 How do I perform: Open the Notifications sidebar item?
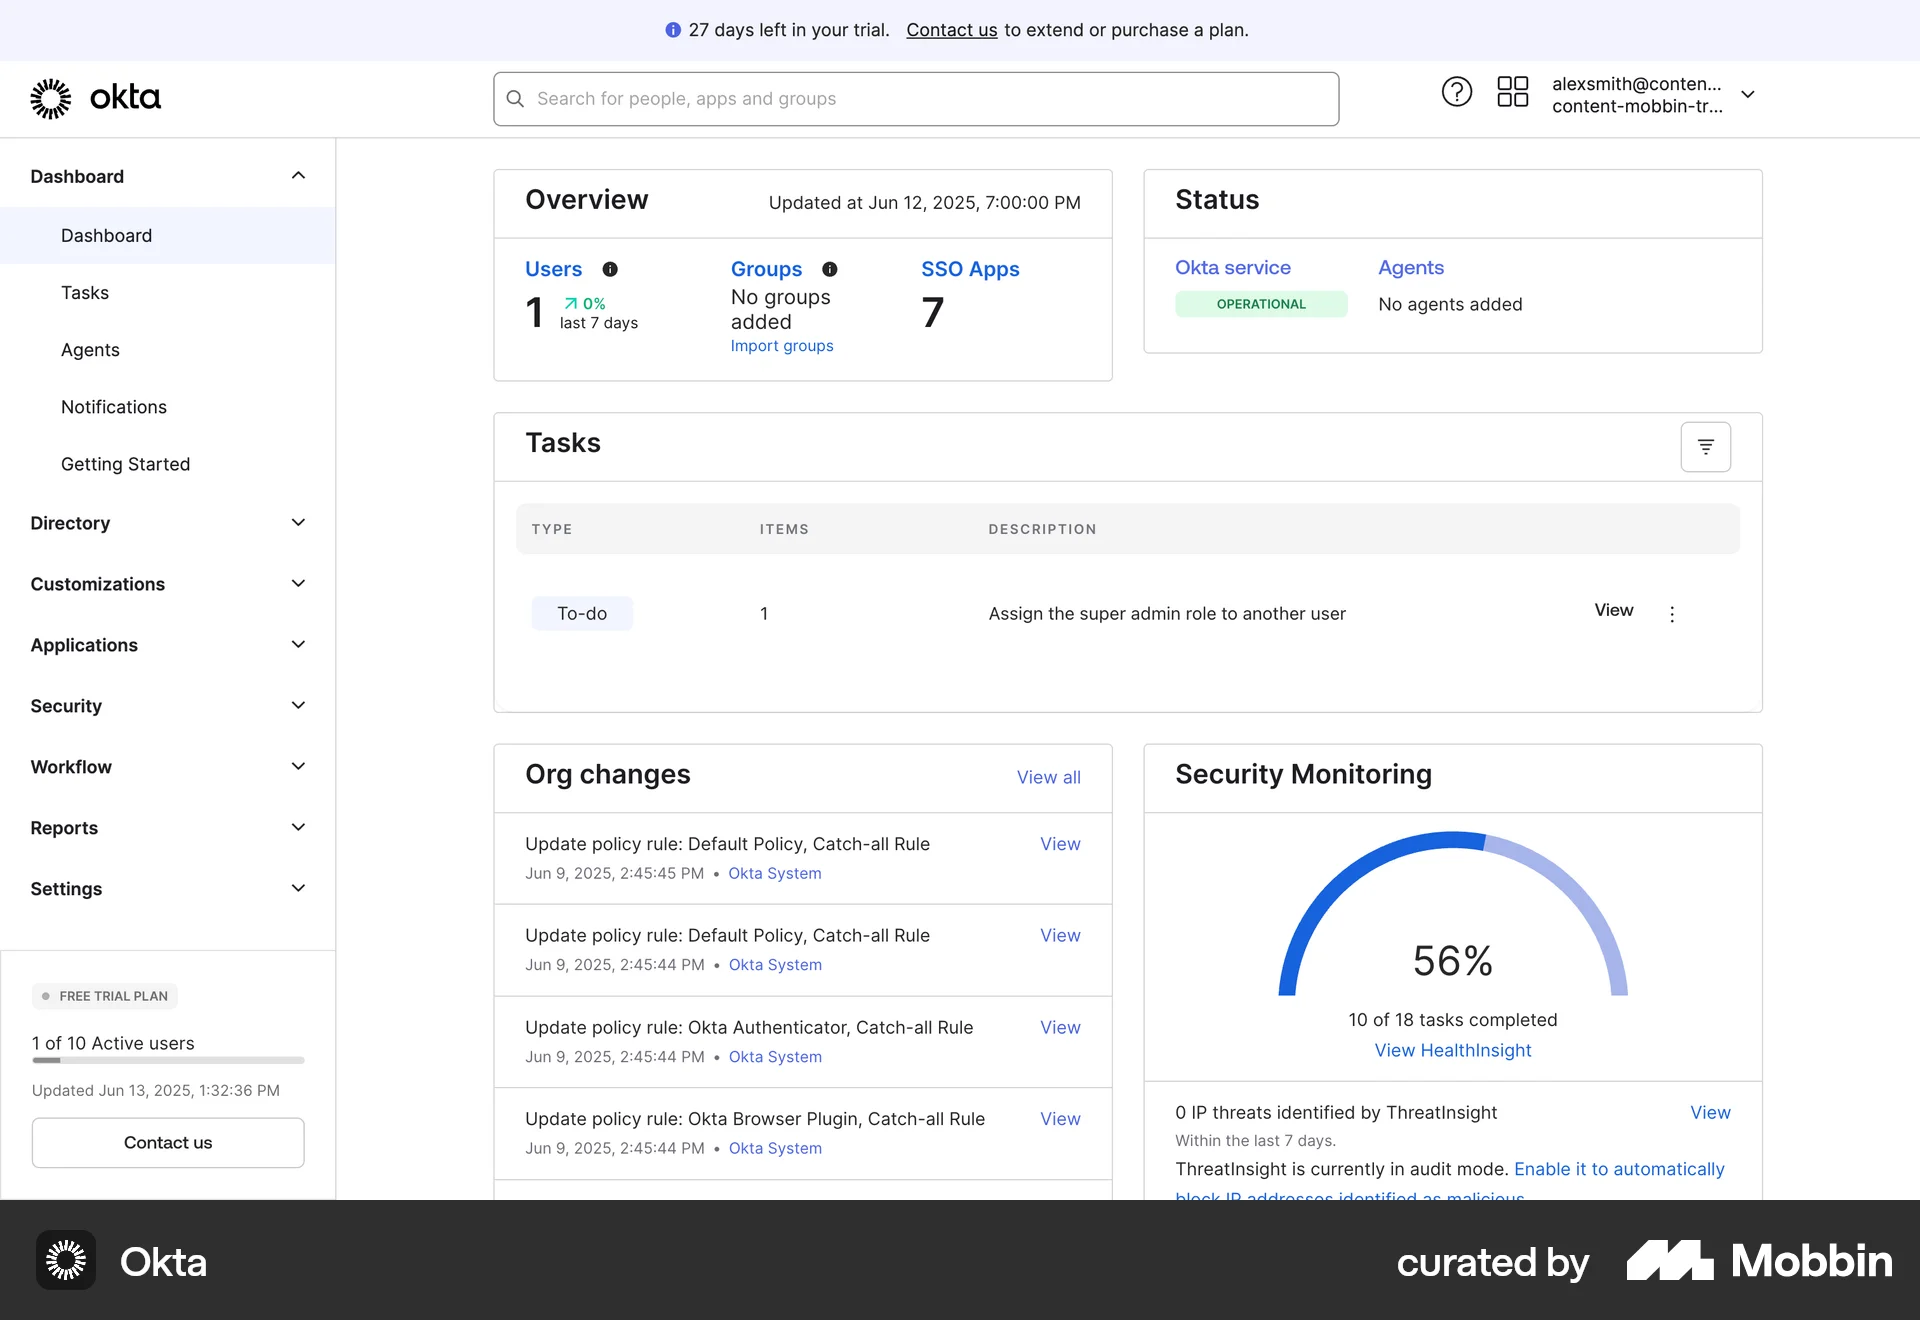click(113, 407)
